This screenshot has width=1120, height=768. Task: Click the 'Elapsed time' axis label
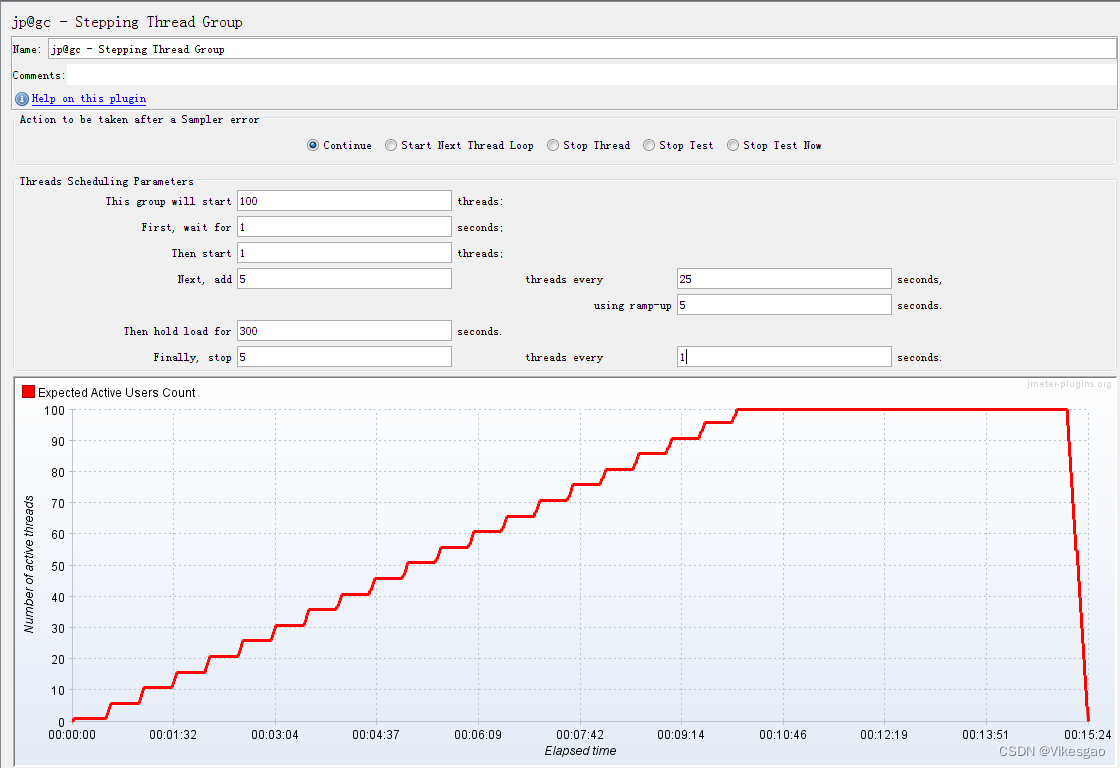[580, 751]
